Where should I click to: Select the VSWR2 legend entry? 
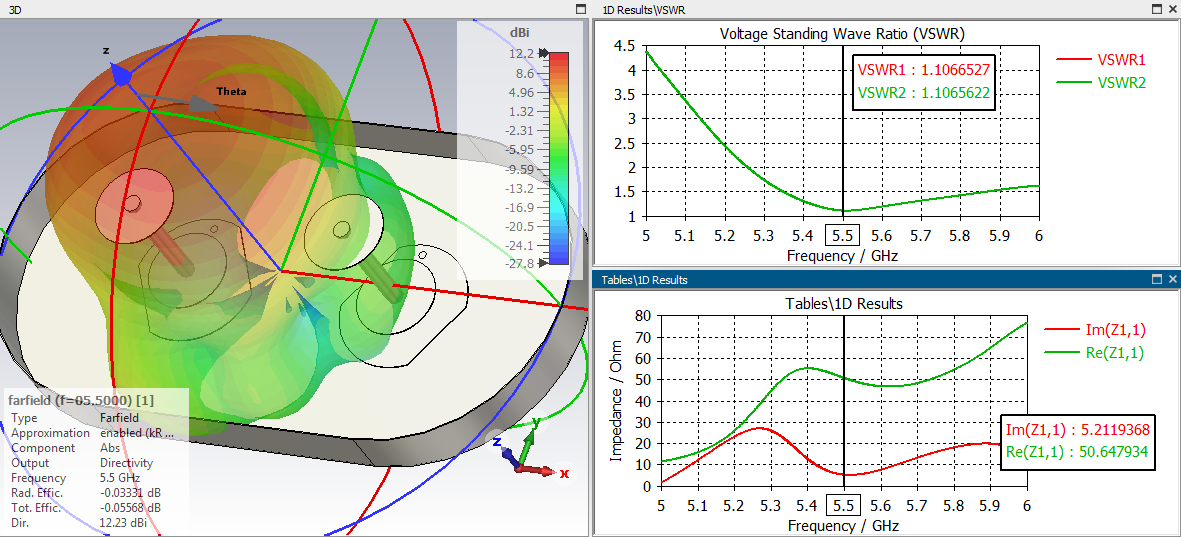[1100, 83]
